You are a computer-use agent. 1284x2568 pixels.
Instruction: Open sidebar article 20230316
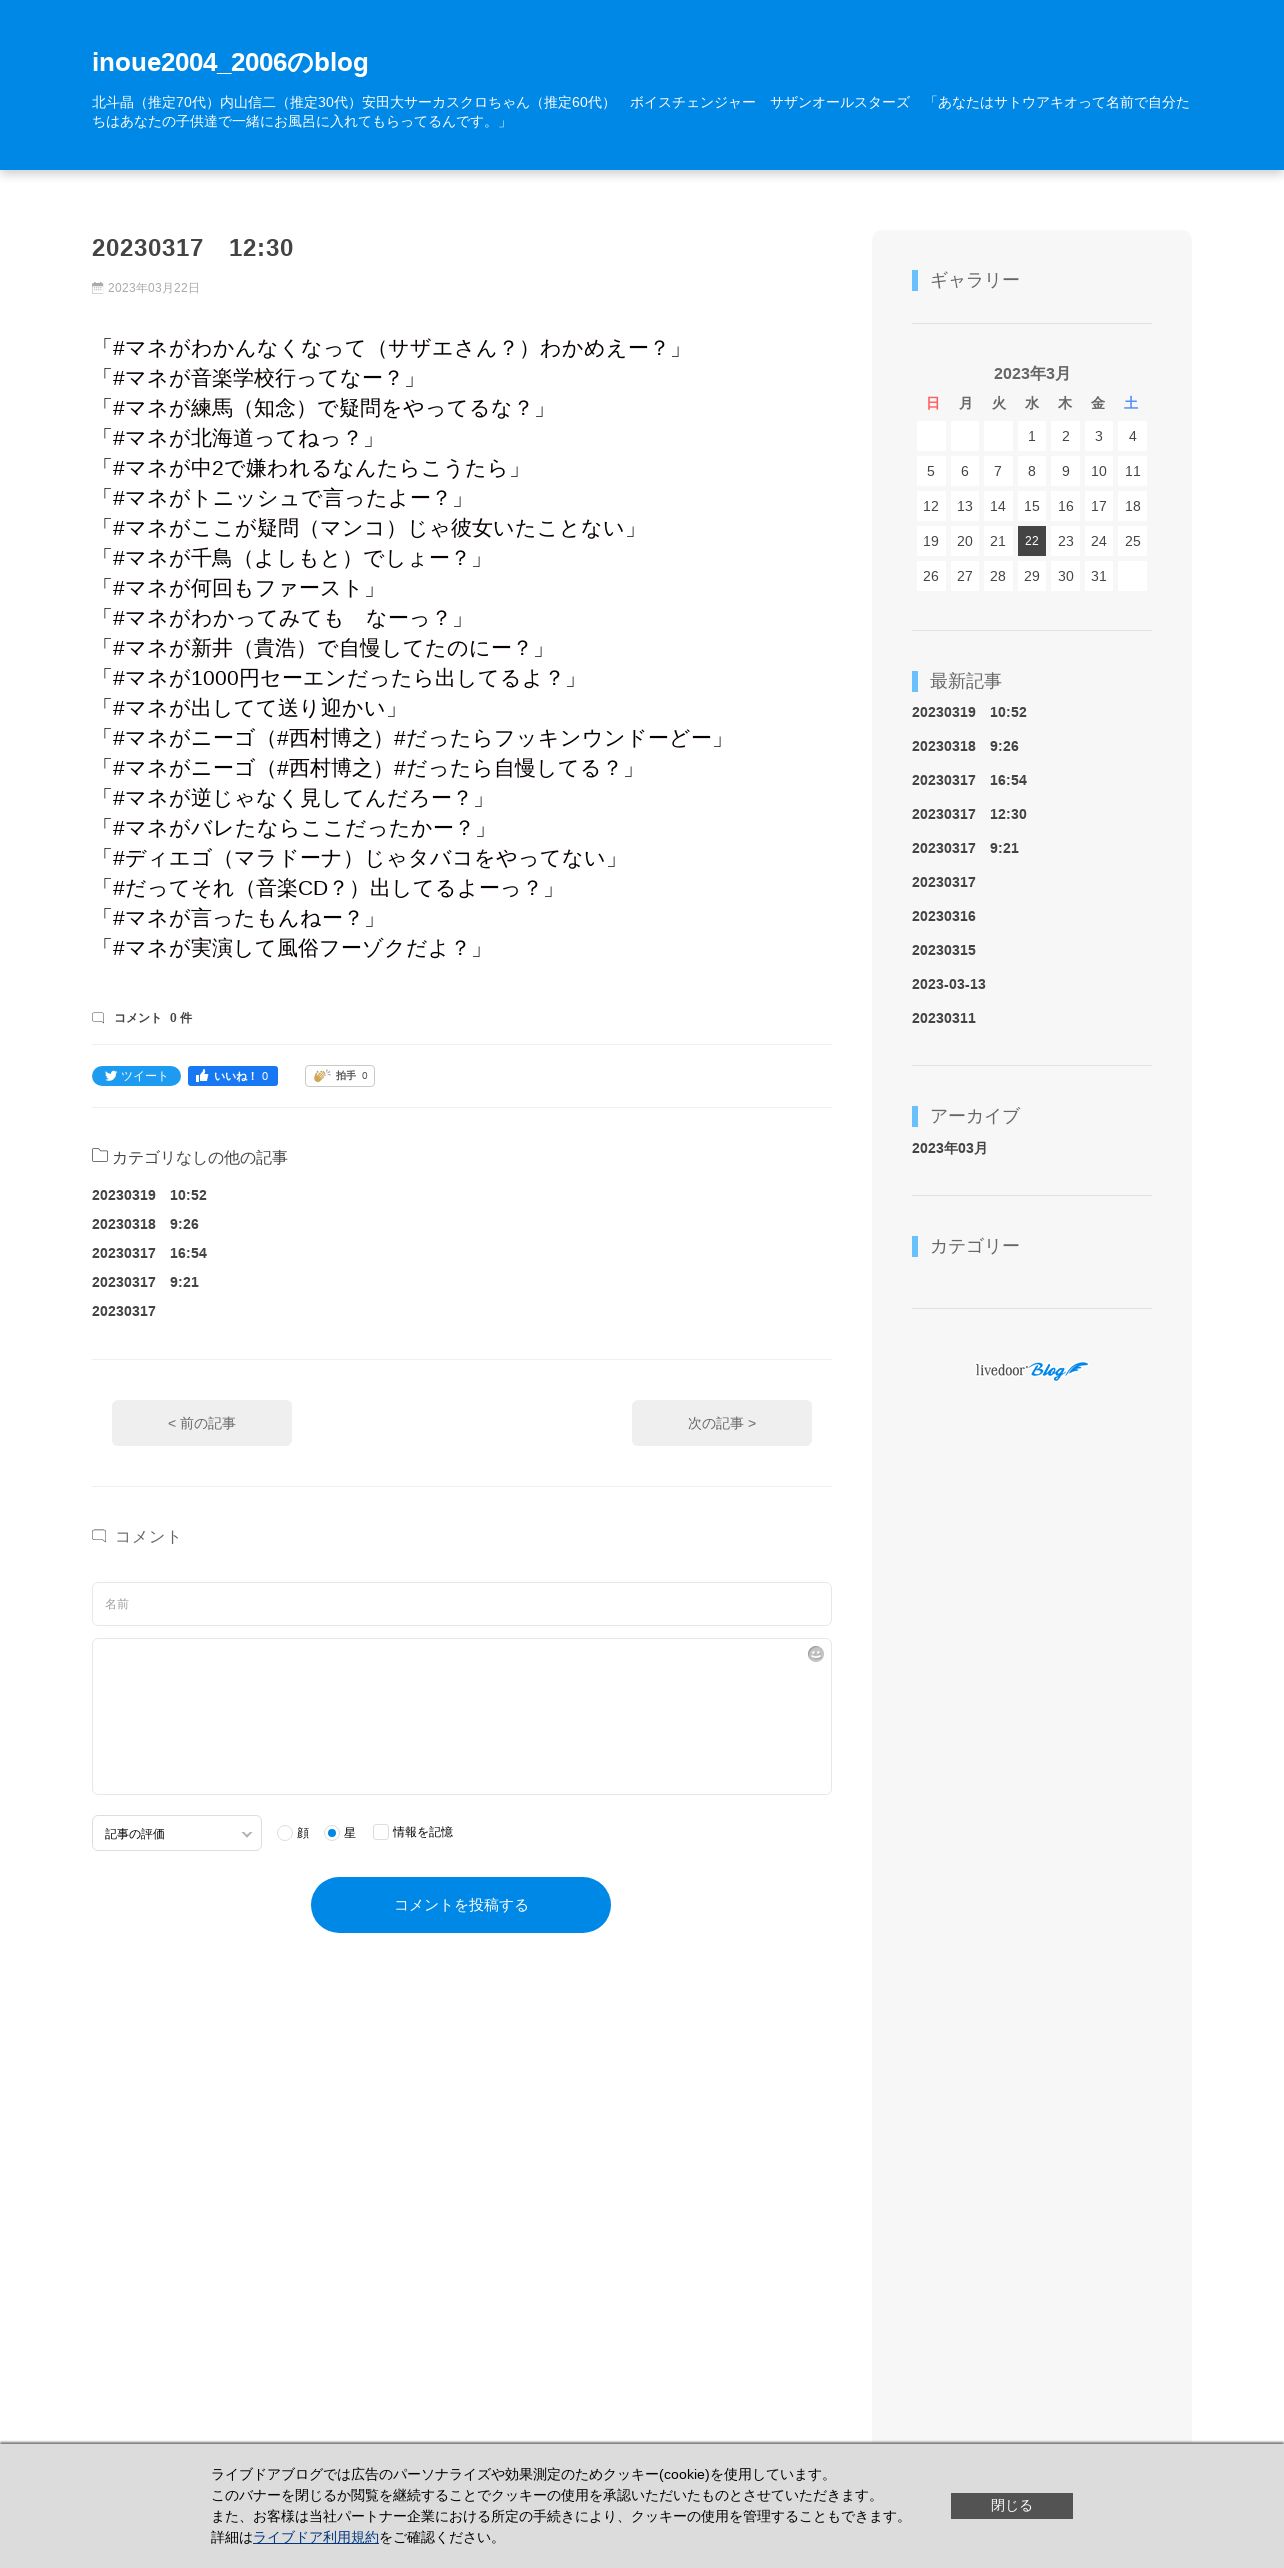944,916
